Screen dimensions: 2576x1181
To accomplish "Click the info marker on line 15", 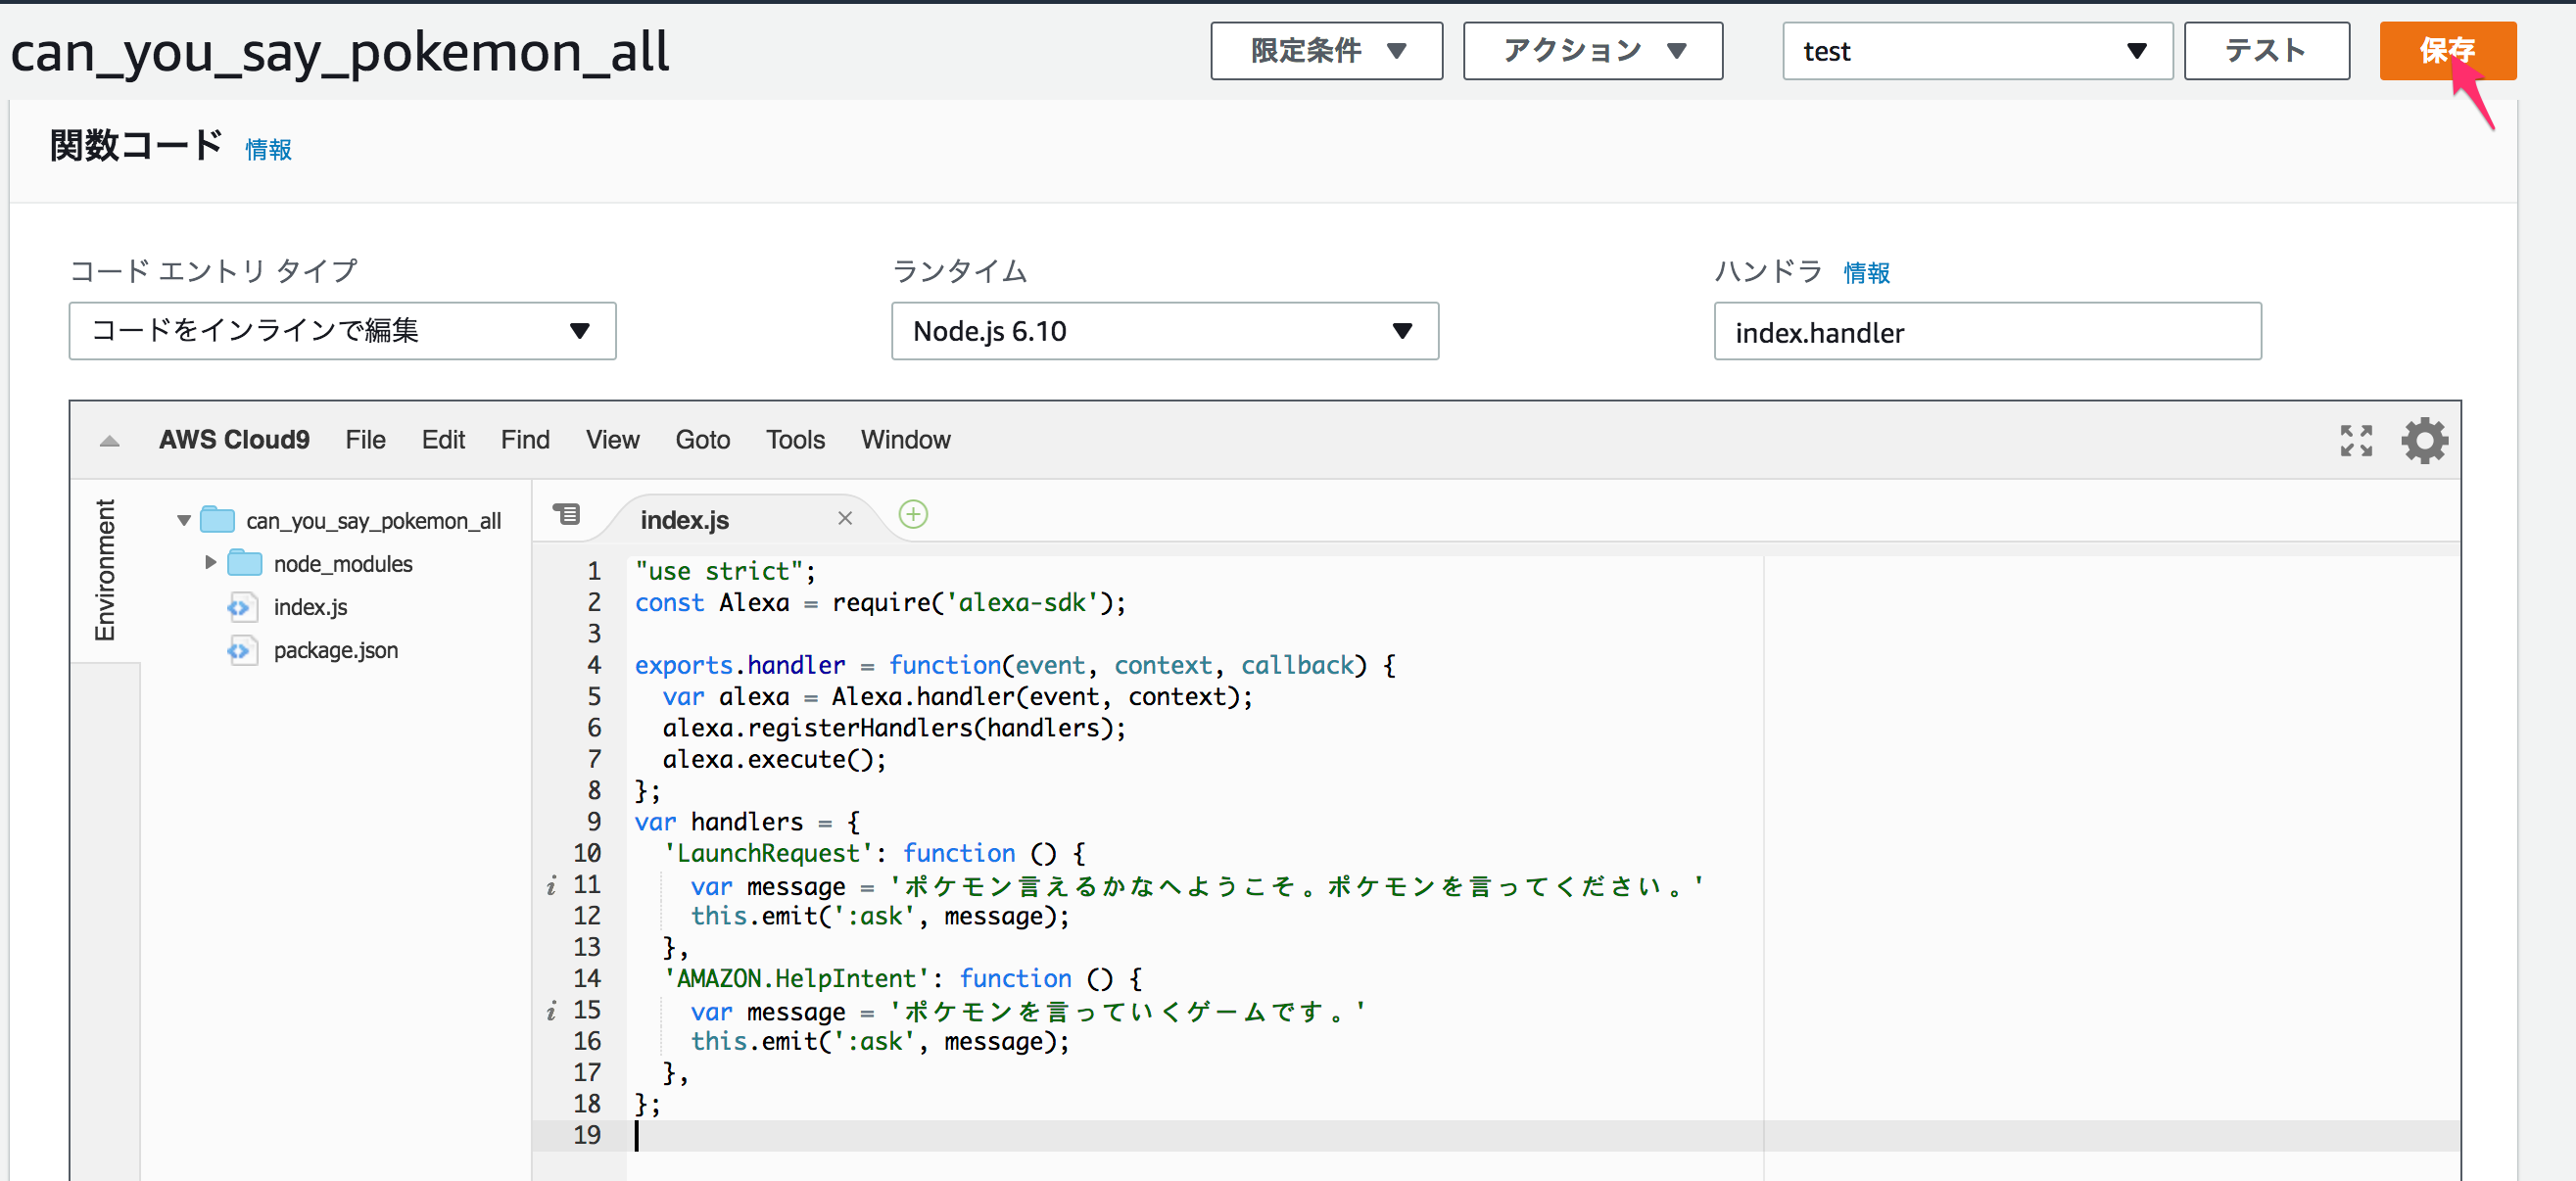I will 550,1011.
